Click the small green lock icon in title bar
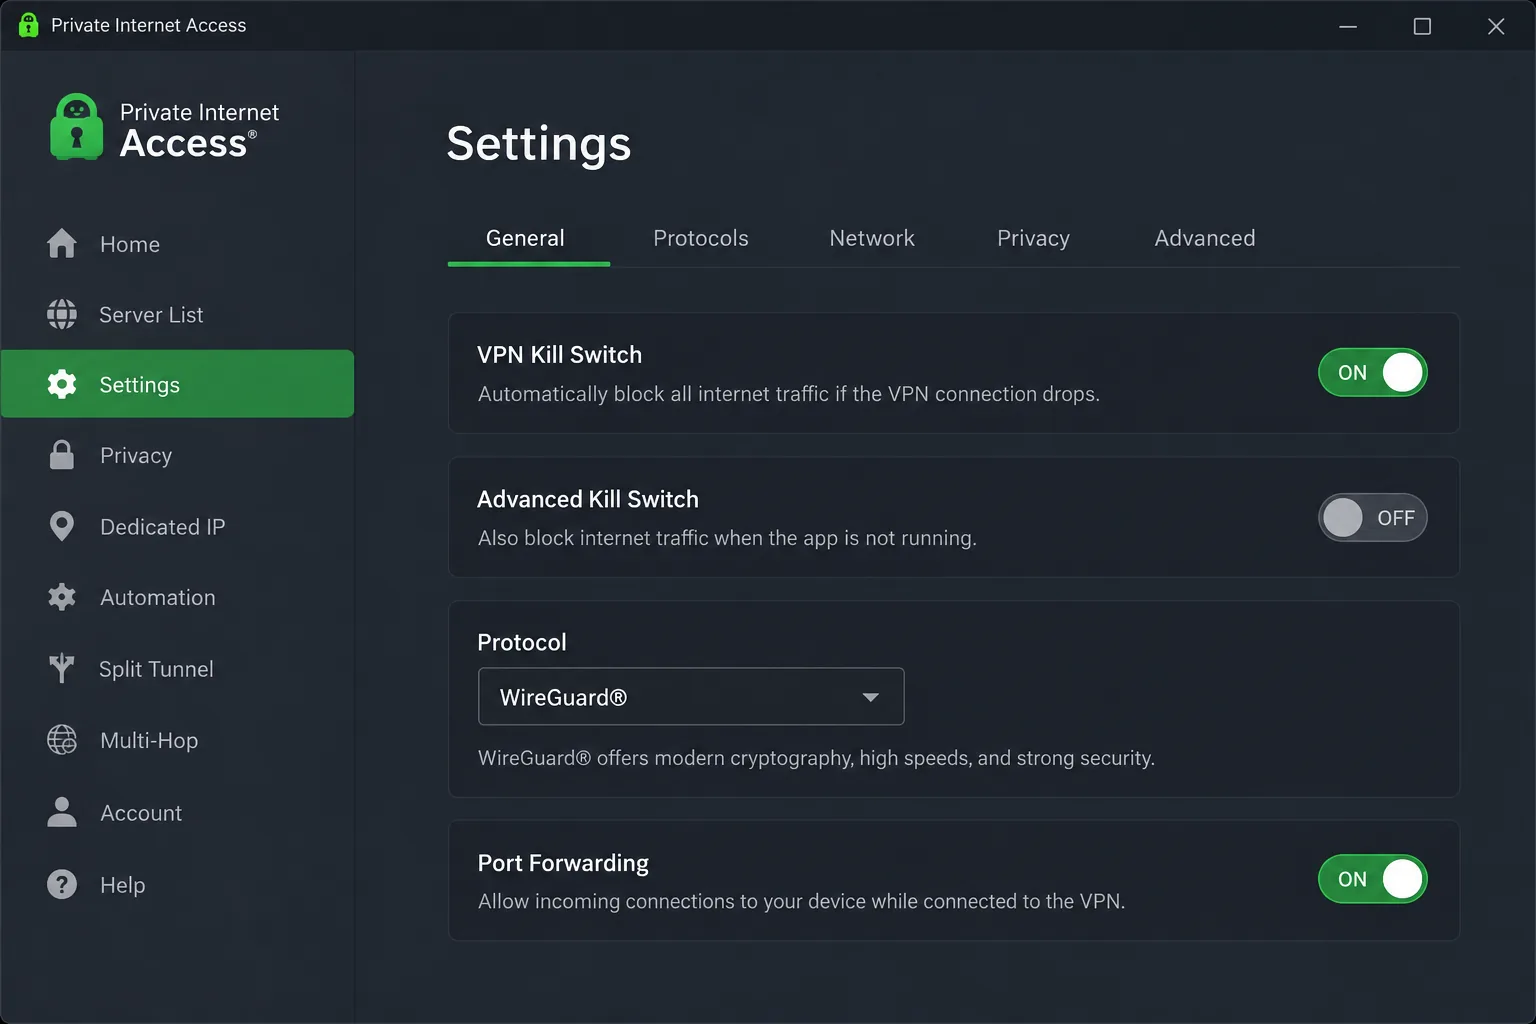The width and height of the screenshot is (1536, 1024). click(28, 25)
